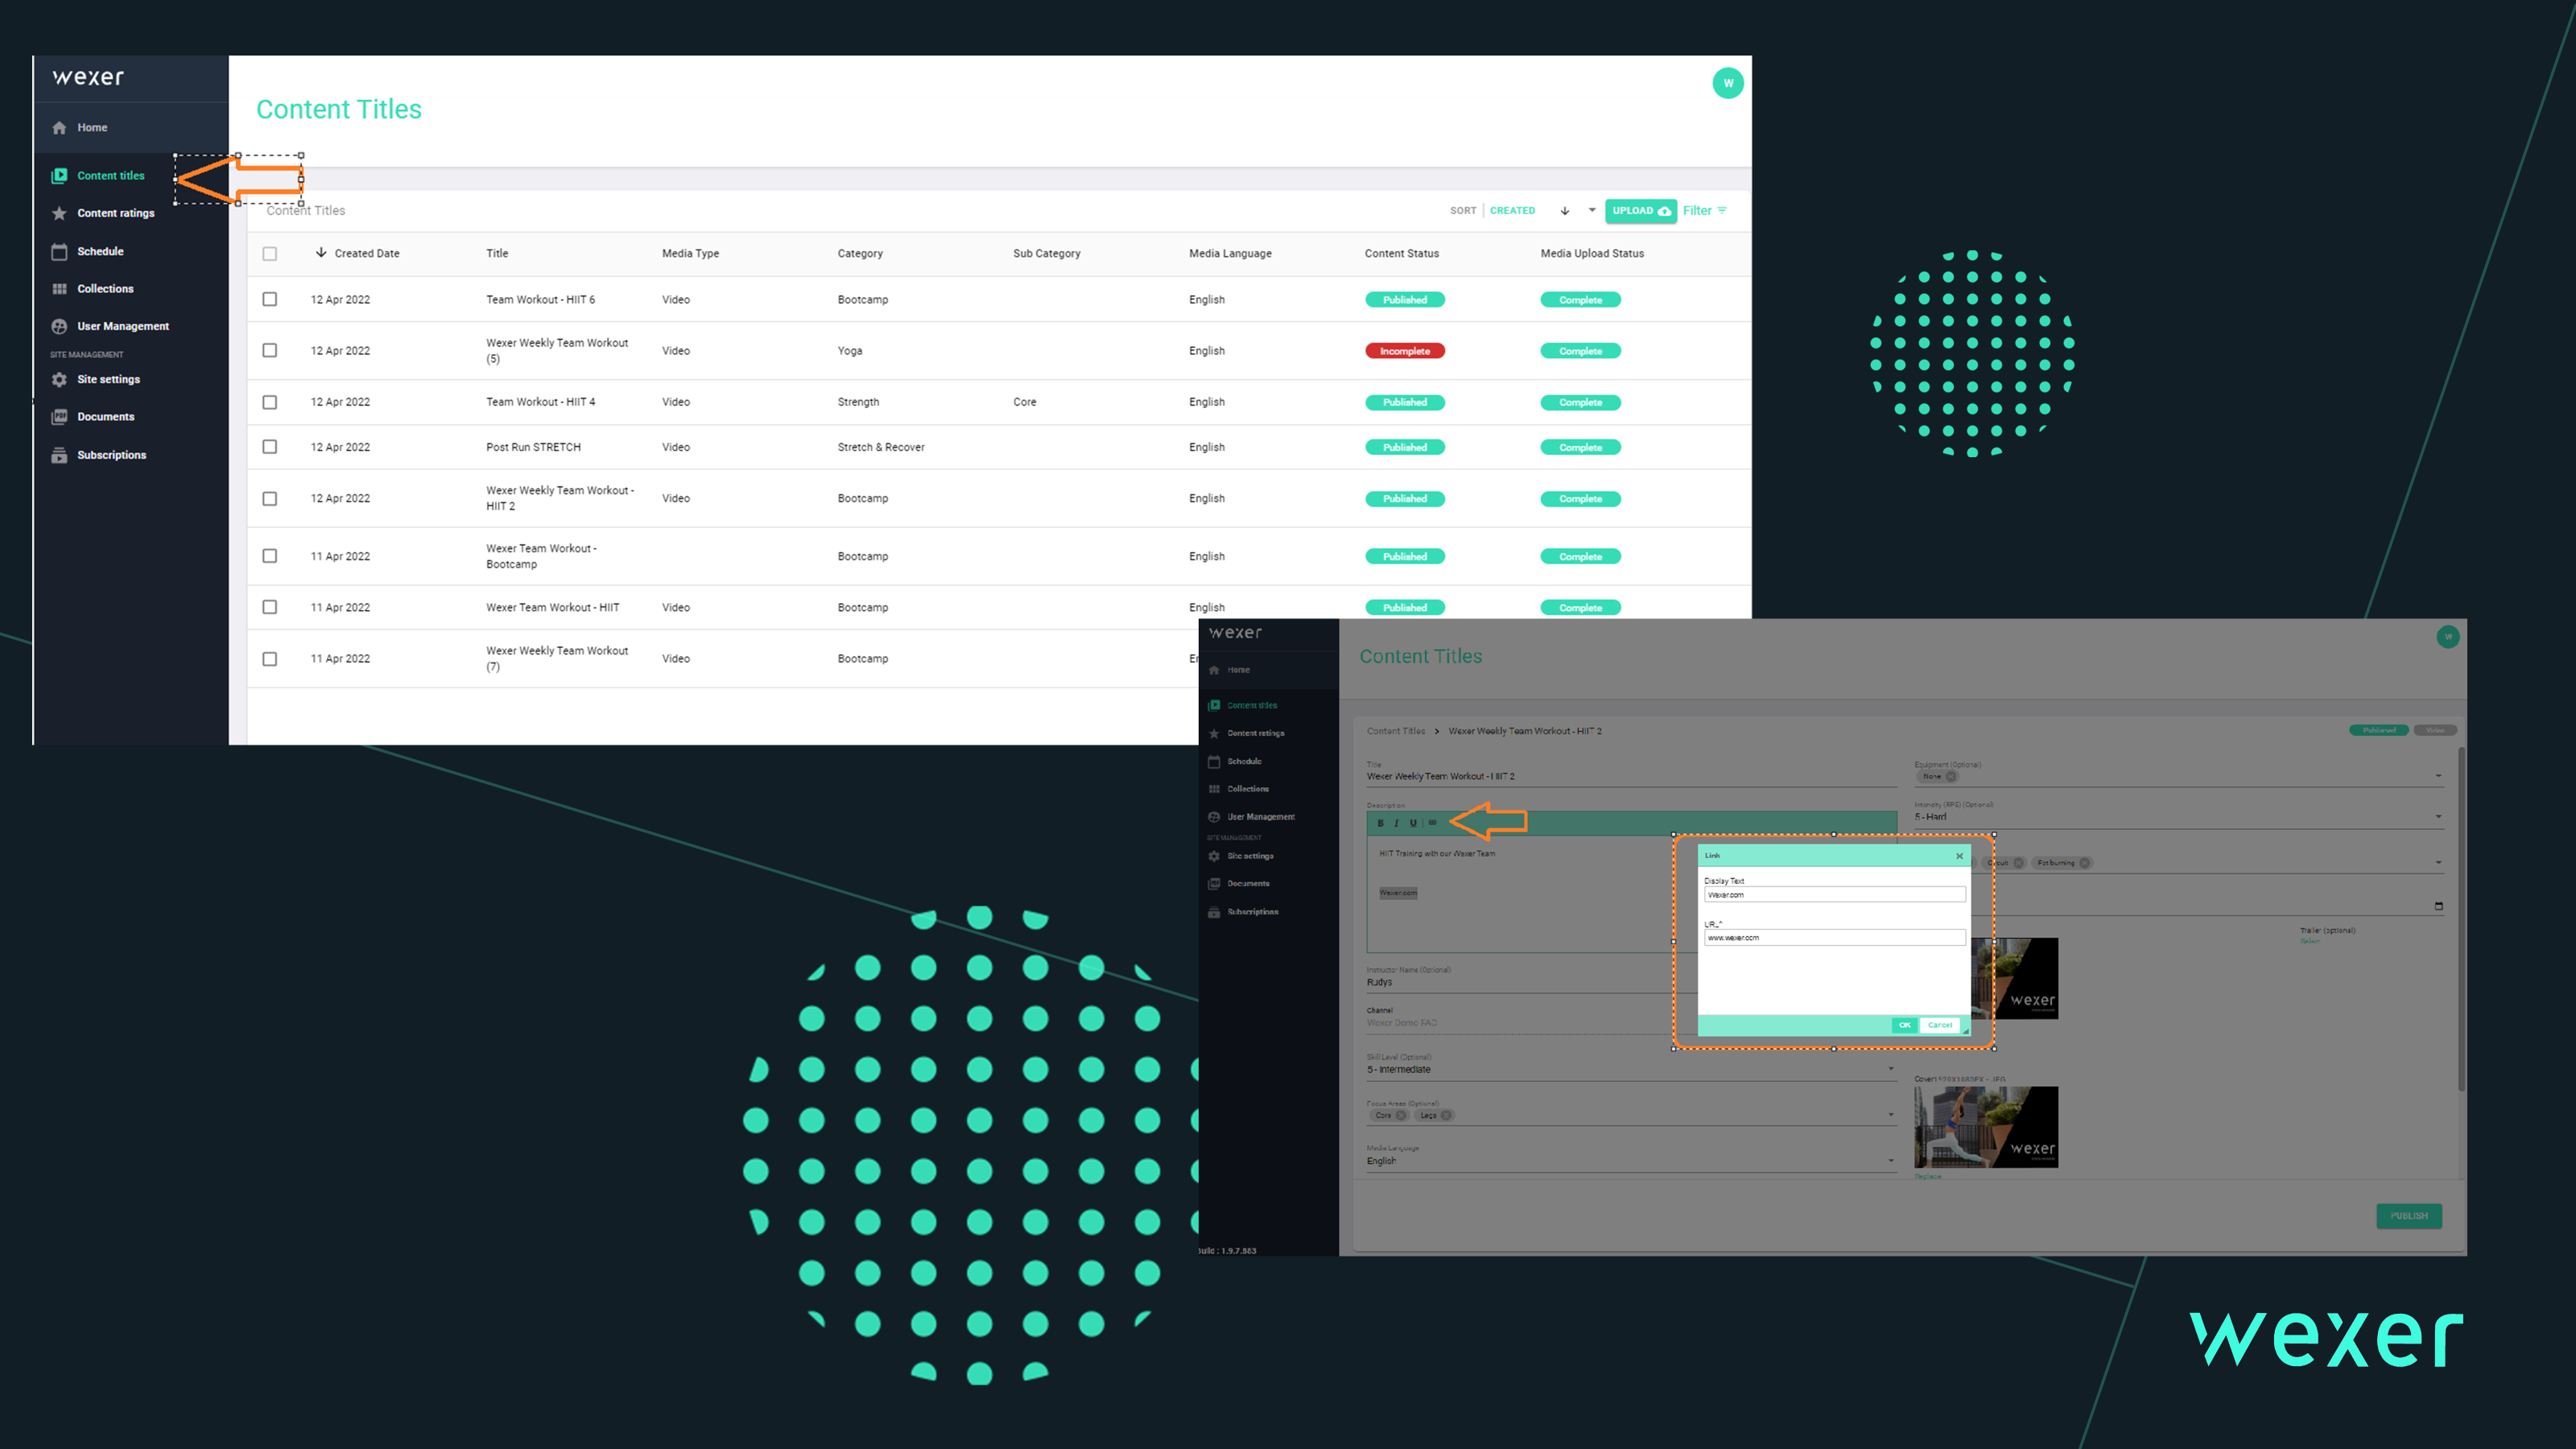The image size is (2576, 1449).
Task: Toggle the select-all checkbox in table header
Action: pyautogui.click(x=270, y=254)
